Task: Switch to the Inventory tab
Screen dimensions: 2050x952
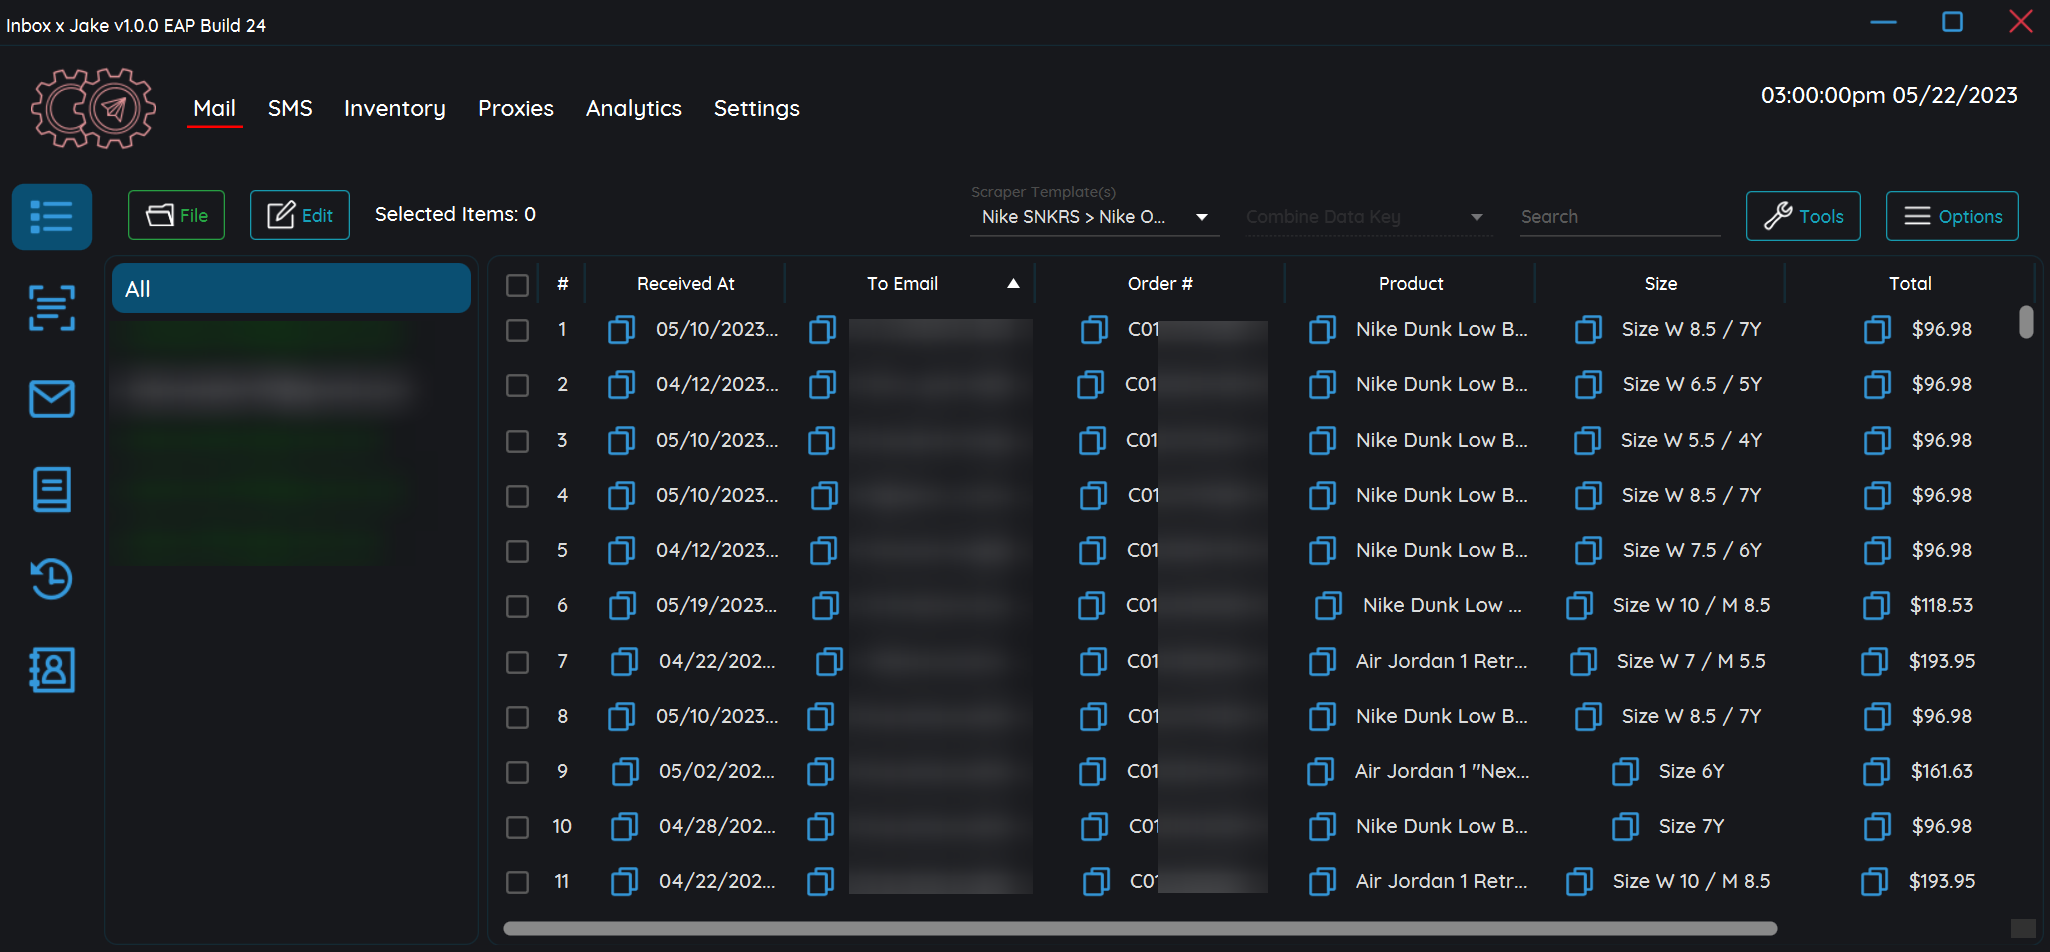Action: (395, 108)
